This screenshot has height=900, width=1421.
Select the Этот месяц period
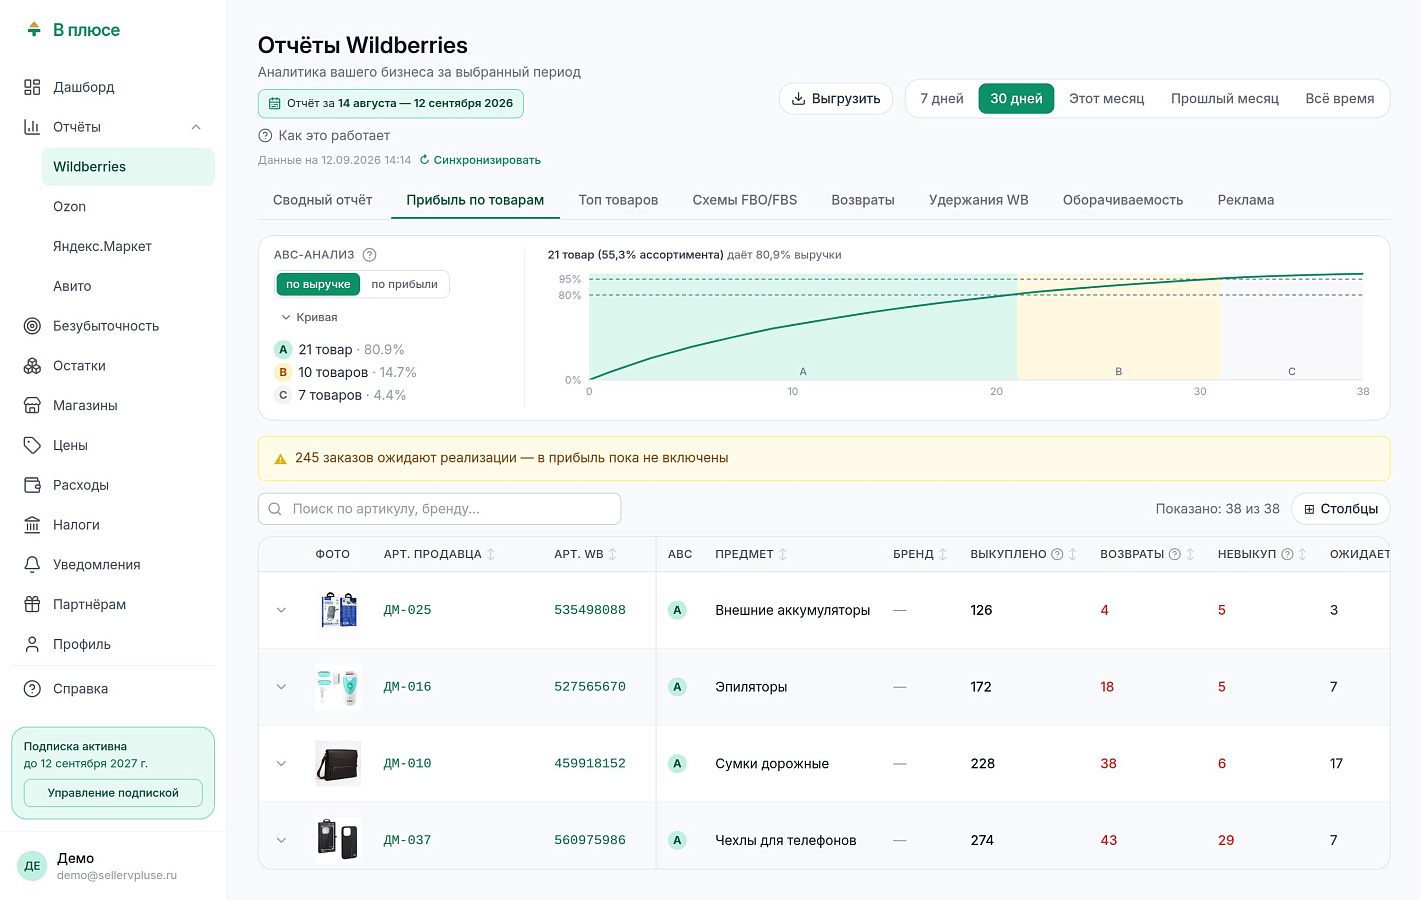point(1107,99)
